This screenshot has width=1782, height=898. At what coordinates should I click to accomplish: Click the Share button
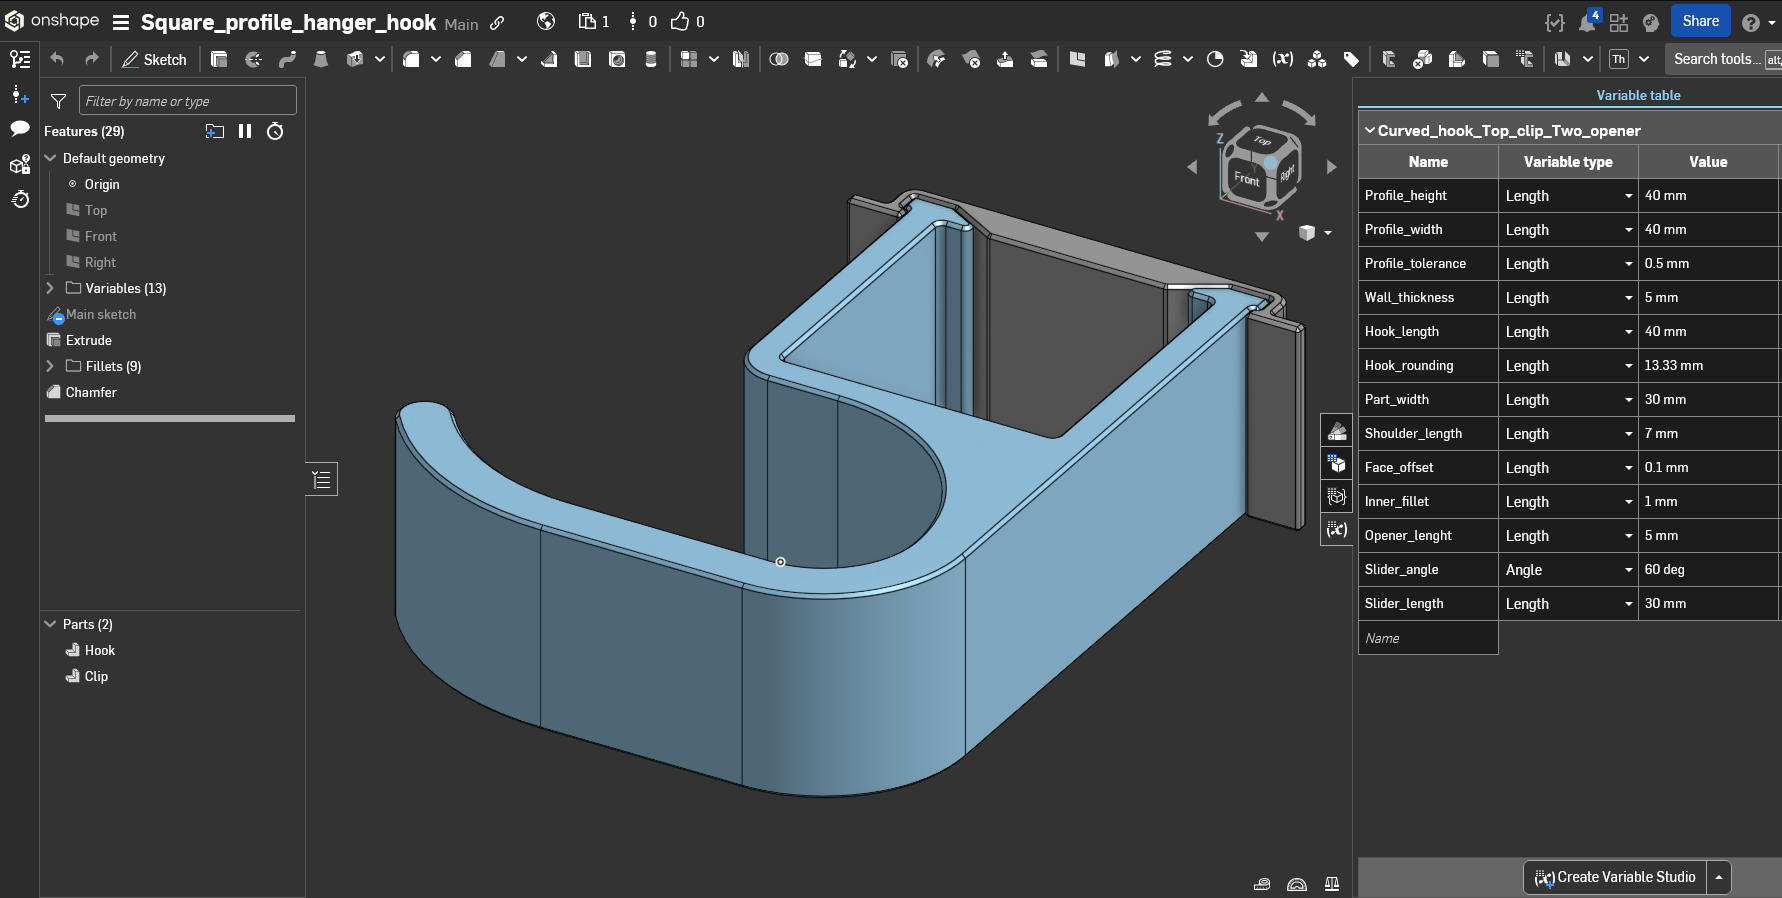1701,21
